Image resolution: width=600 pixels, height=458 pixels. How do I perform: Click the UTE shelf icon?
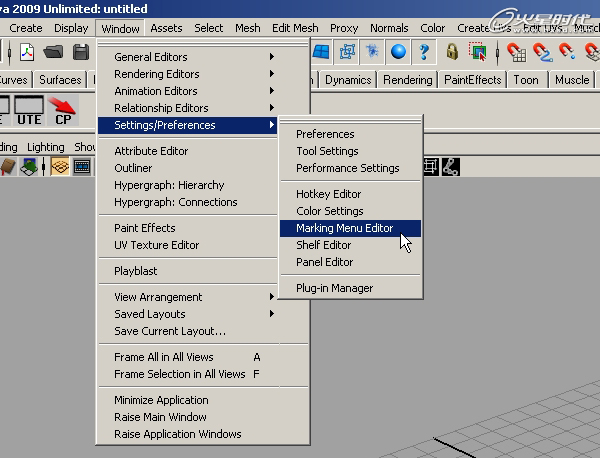[29, 110]
